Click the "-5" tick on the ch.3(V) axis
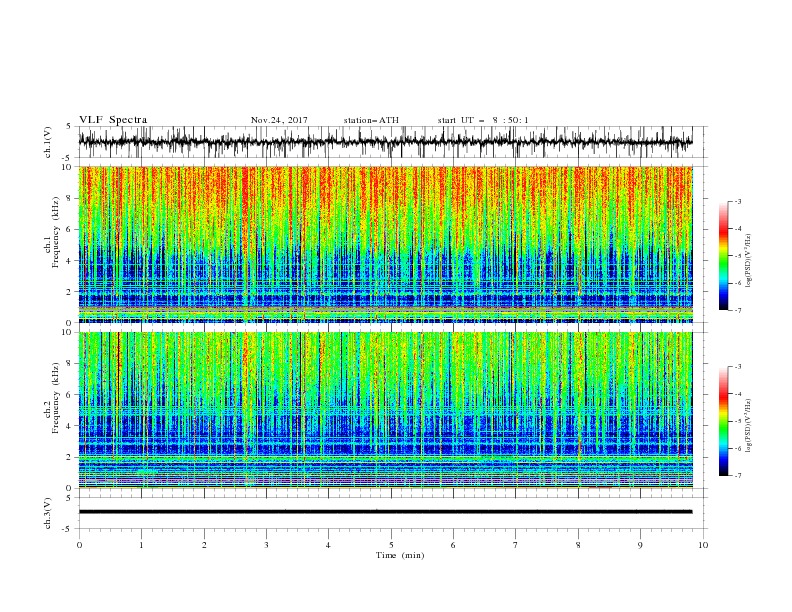792x612 pixels. point(68,529)
